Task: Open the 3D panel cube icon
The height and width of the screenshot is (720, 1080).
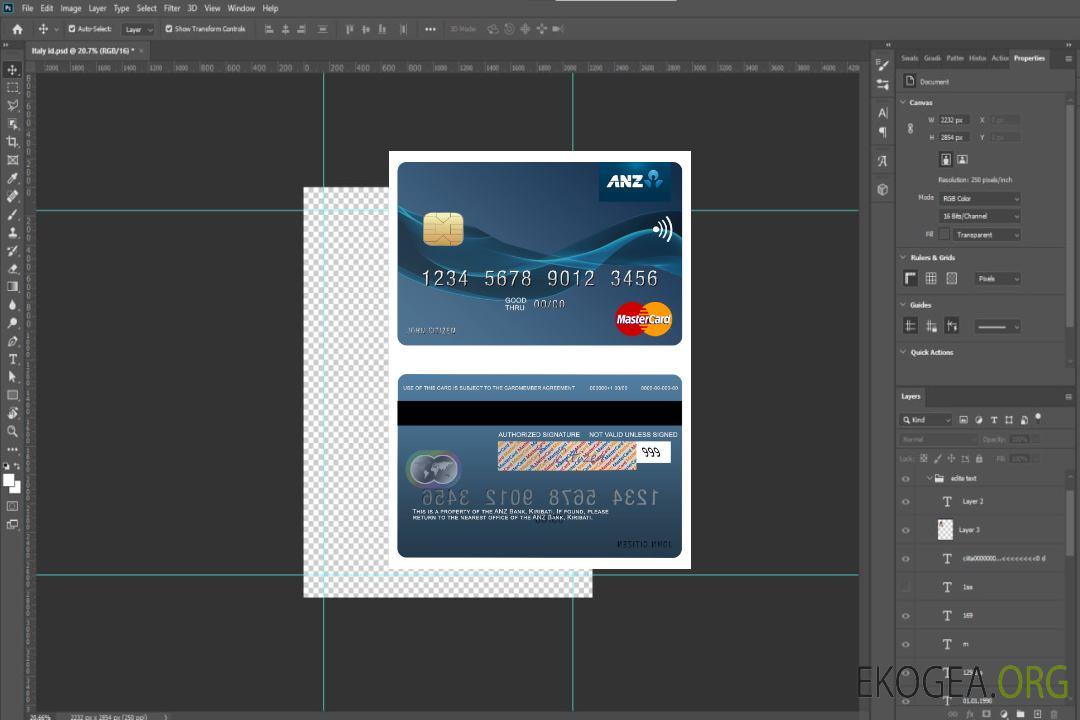Action: click(883, 189)
